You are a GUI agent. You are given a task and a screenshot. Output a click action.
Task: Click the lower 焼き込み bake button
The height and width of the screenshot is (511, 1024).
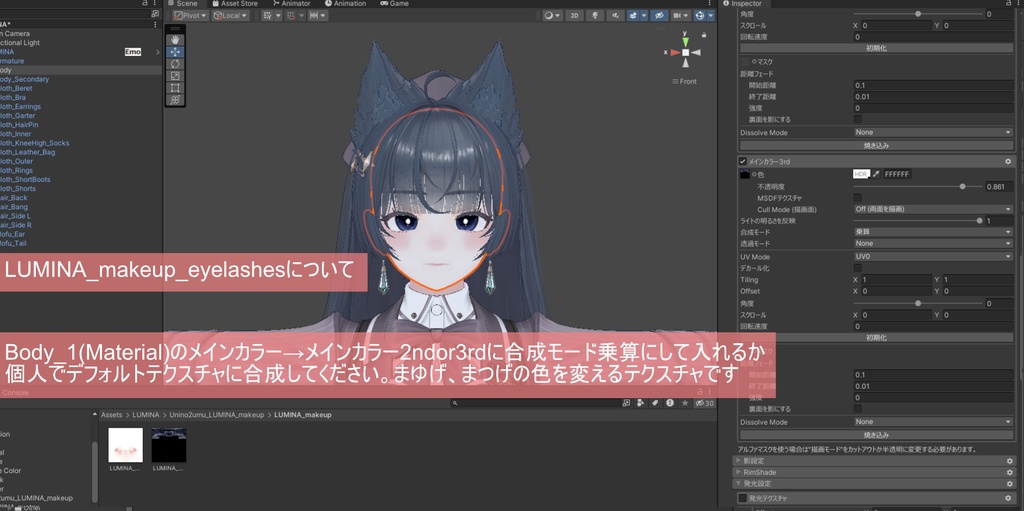click(x=876, y=435)
